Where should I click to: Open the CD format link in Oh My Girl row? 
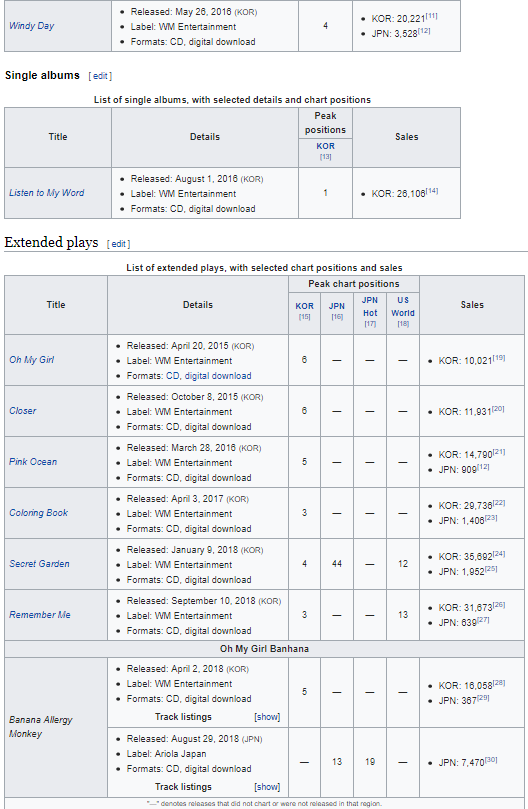[172, 376]
